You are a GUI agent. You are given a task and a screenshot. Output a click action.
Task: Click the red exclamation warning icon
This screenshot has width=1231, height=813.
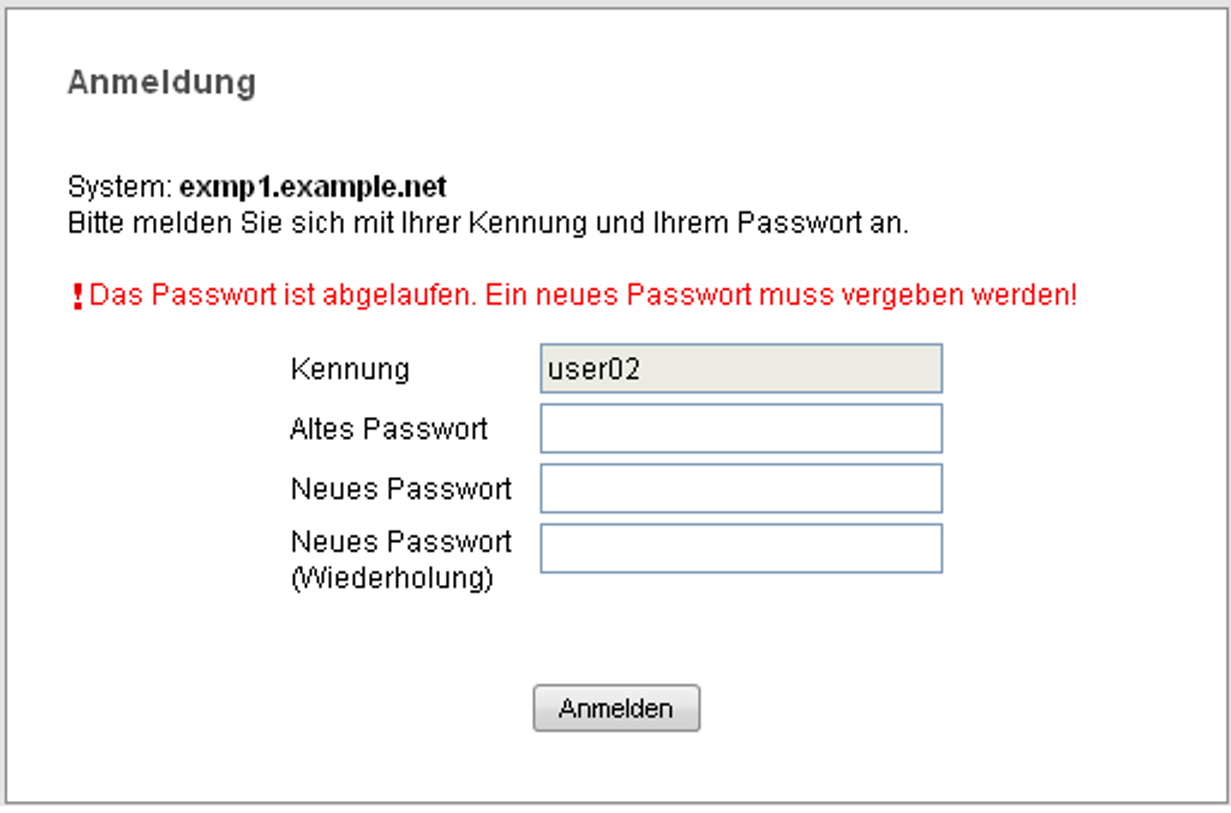tap(78, 297)
